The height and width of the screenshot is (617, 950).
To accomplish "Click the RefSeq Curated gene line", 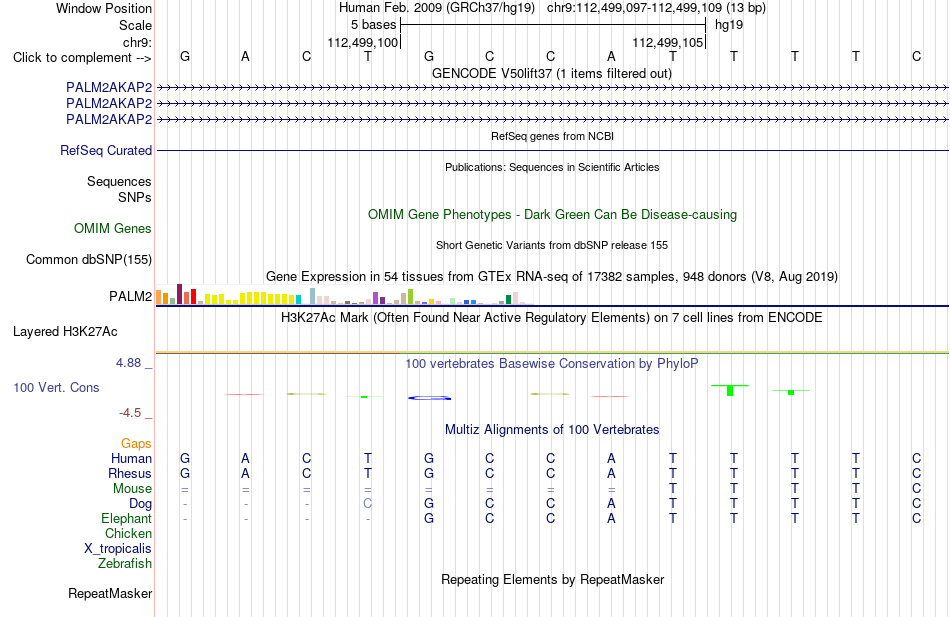I will (552, 150).
